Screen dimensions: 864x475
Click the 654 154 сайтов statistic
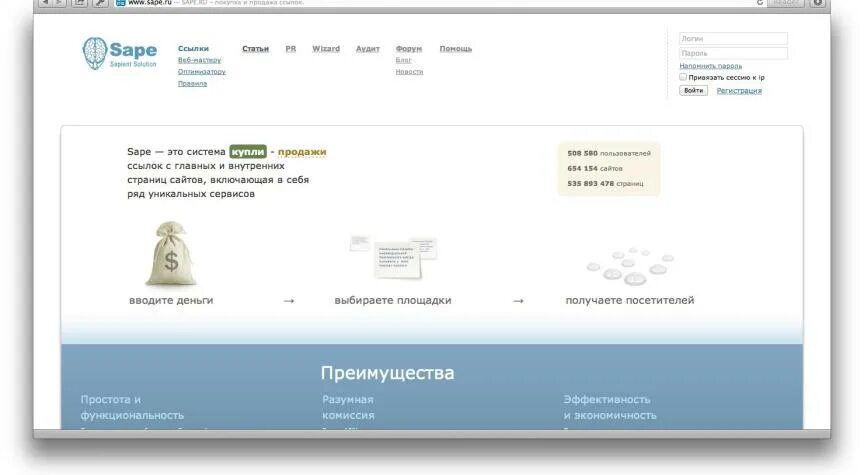(x=595, y=168)
